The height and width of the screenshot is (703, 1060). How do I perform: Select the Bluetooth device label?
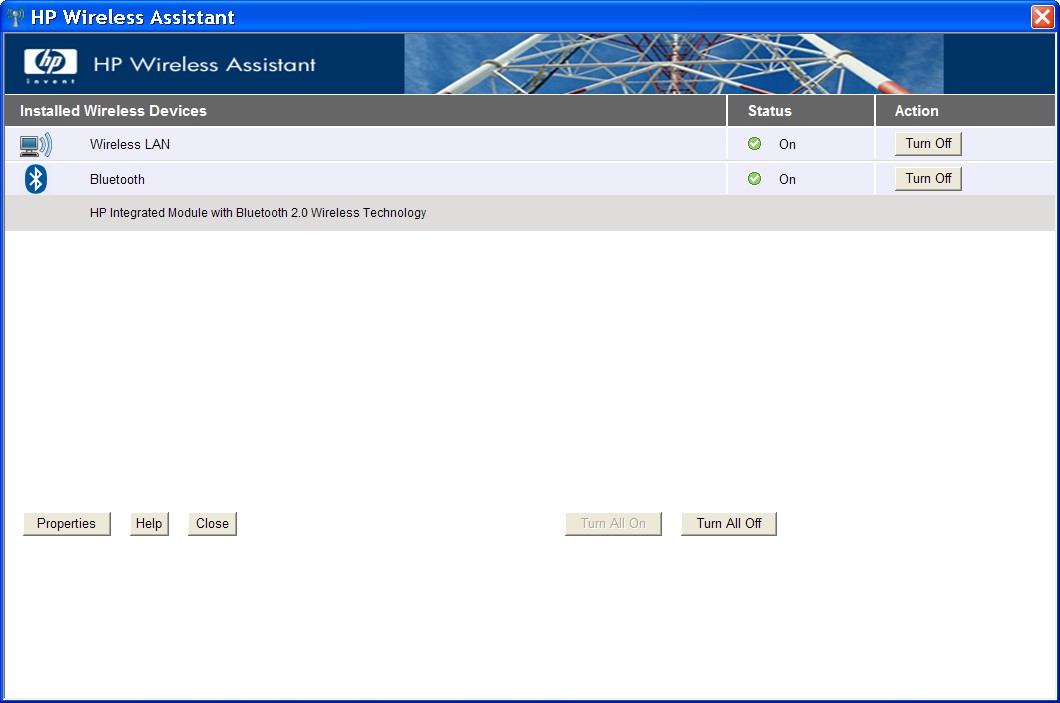pyautogui.click(x=117, y=180)
